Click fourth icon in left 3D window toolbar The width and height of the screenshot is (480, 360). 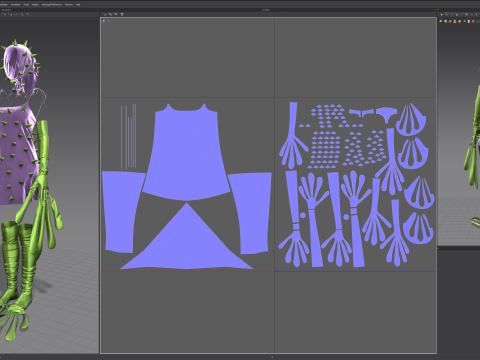(x=22, y=14)
